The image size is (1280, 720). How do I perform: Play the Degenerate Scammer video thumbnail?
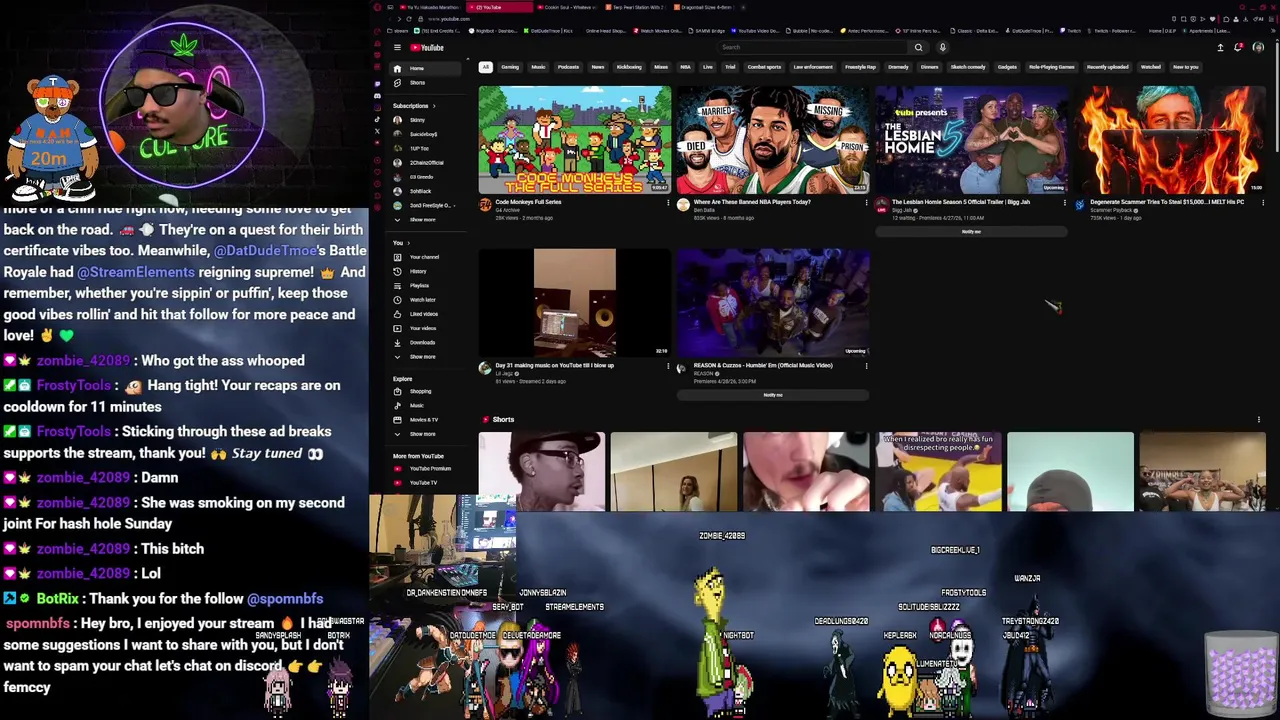(1170, 140)
